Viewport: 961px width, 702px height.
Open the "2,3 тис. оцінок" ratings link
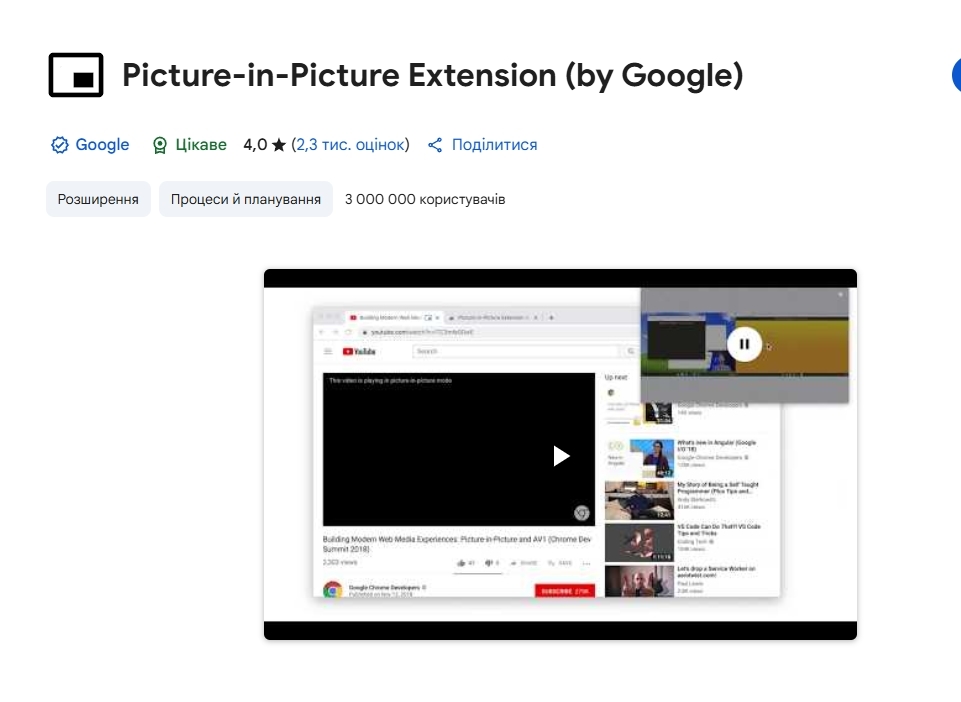point(351,145)
